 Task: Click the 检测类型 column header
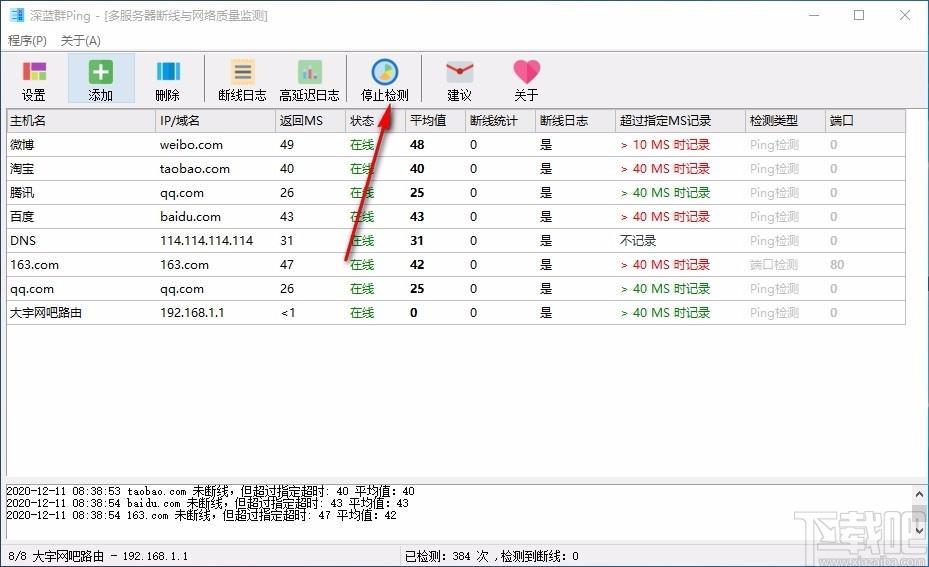[785, 121]
